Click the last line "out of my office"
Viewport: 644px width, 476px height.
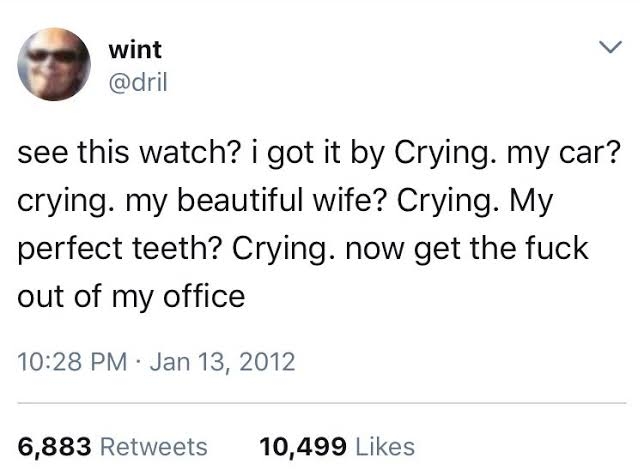pyautogui.click(x=131, y=294)
